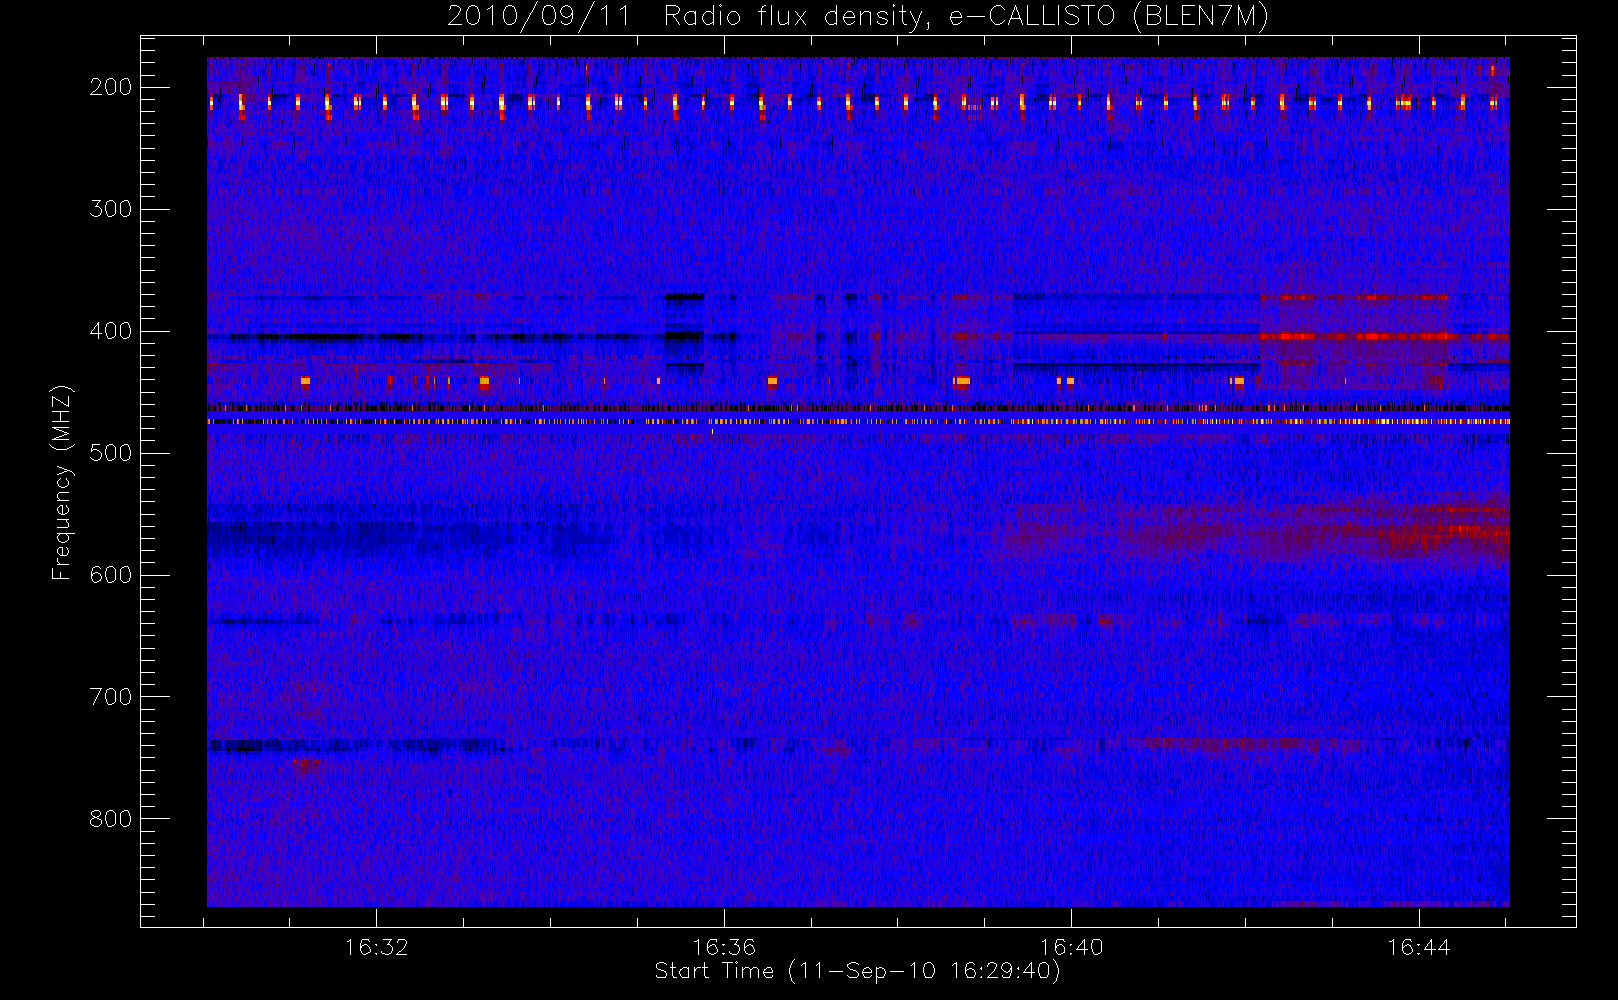Click the bright yellow interference line near 475 MHz

point(858,422)
